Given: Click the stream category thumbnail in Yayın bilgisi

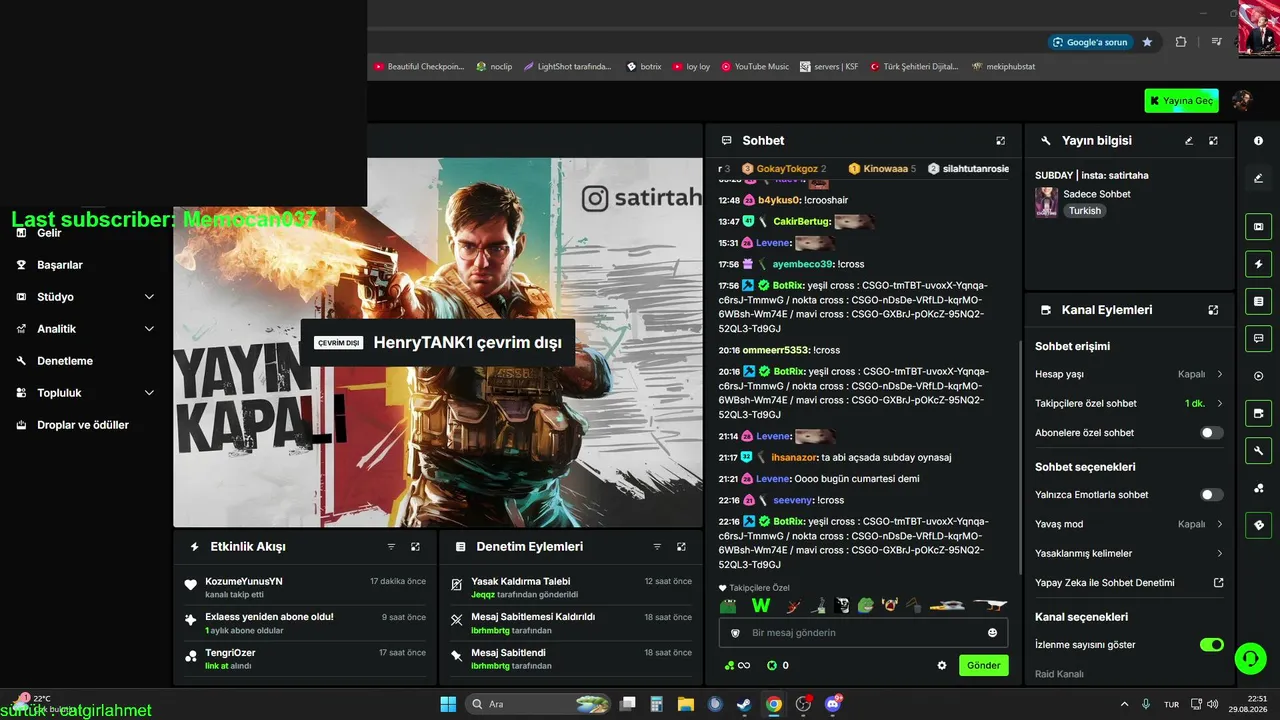Looking at the screenshot, I should (1046, 202).
